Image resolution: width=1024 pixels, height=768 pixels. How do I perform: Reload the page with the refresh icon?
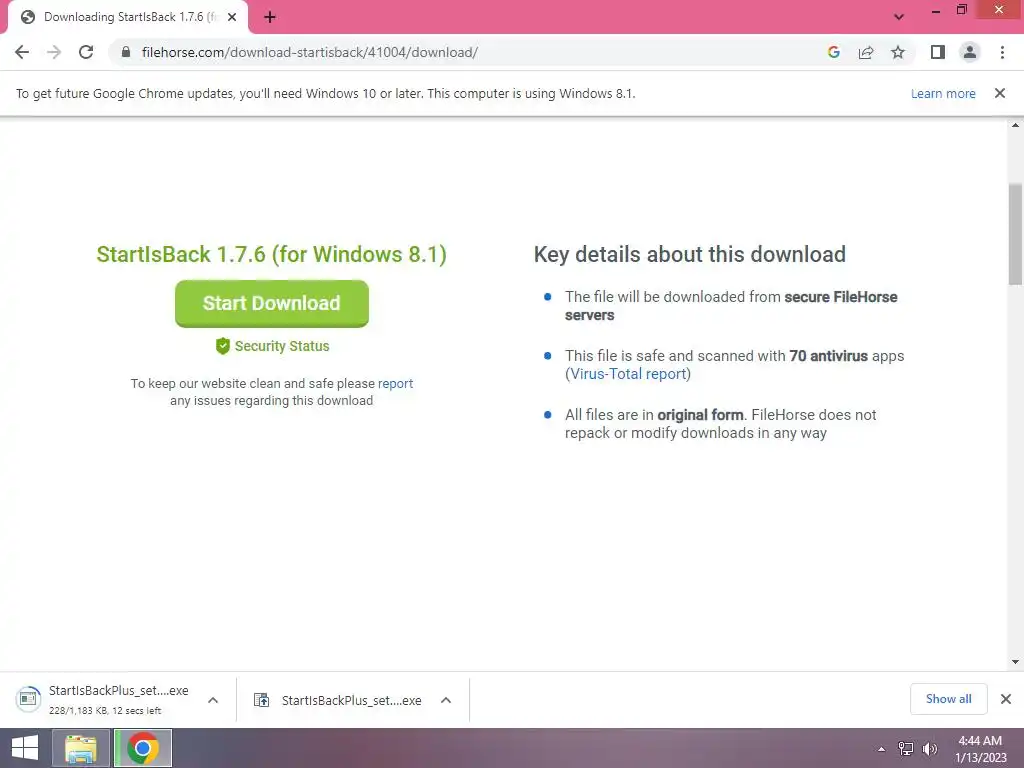86,52
